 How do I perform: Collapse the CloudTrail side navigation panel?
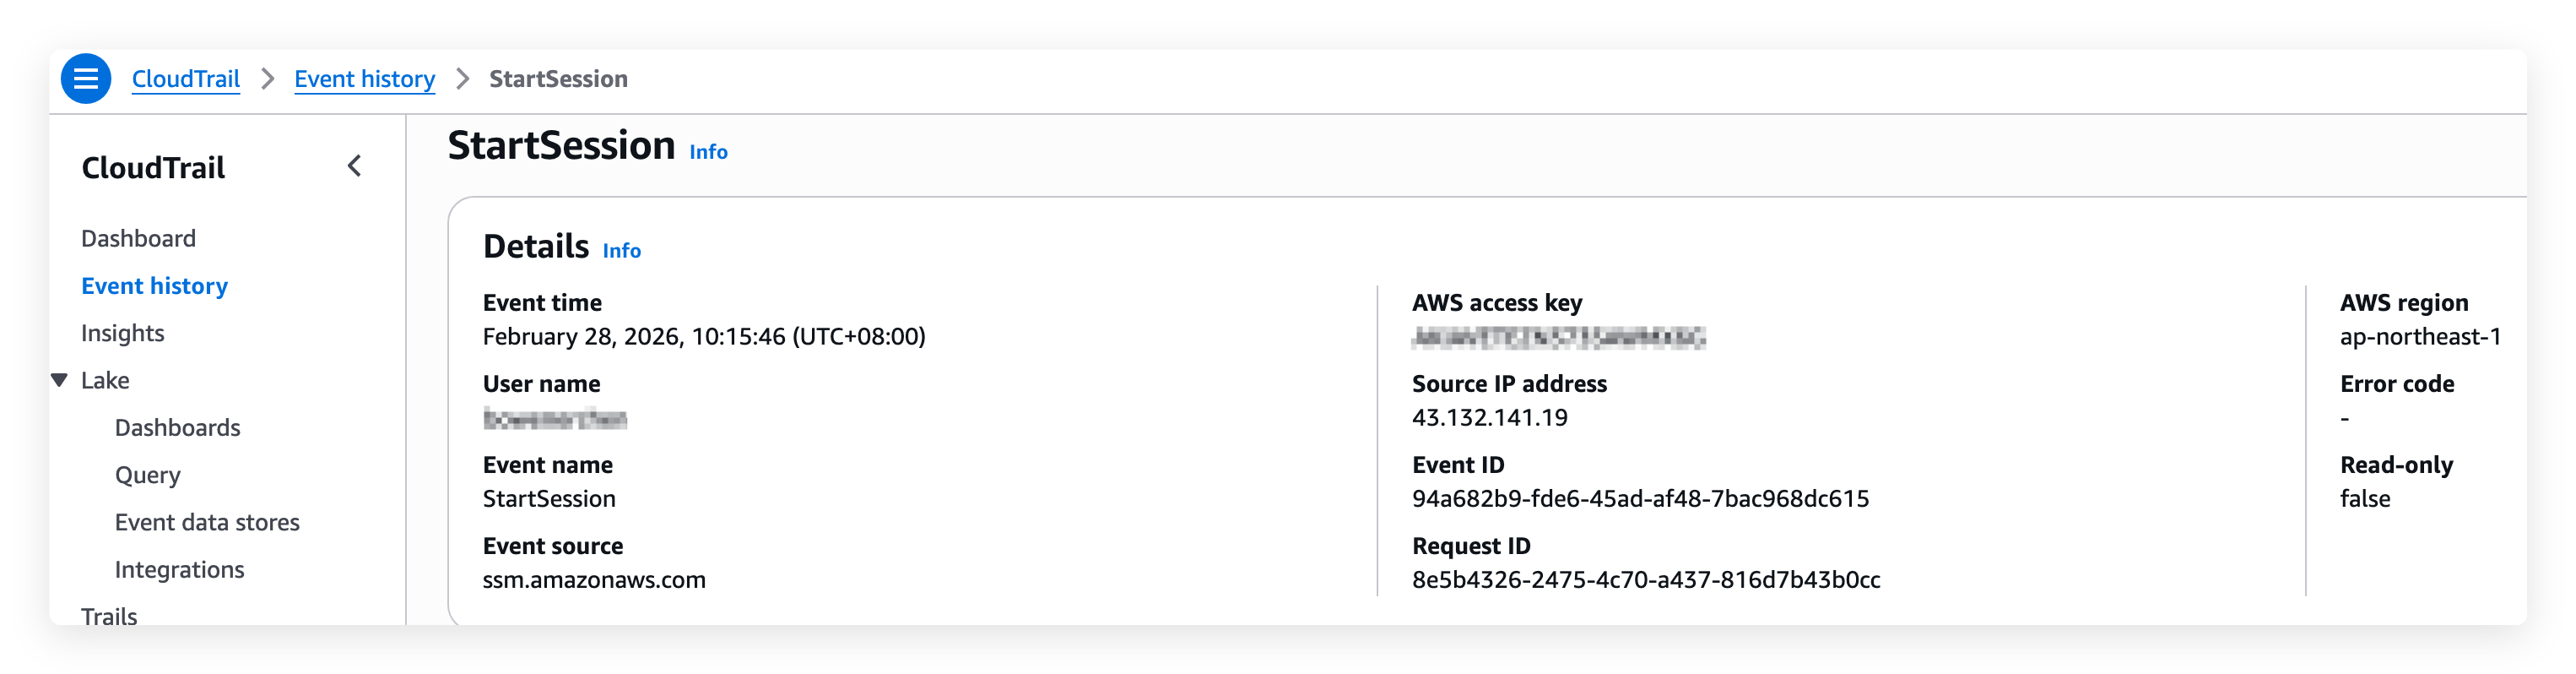tap(354, 166)
